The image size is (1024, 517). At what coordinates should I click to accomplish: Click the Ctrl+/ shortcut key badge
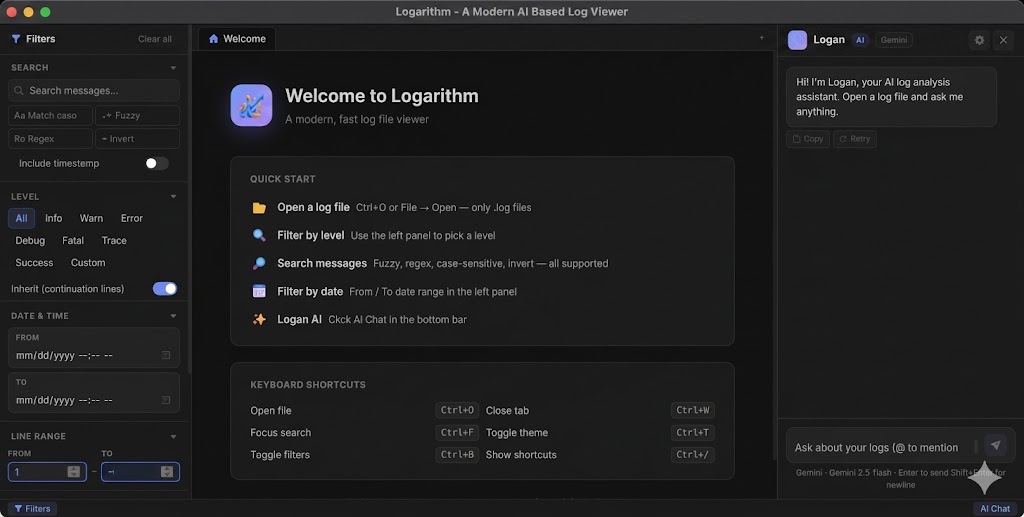point(693,454)
